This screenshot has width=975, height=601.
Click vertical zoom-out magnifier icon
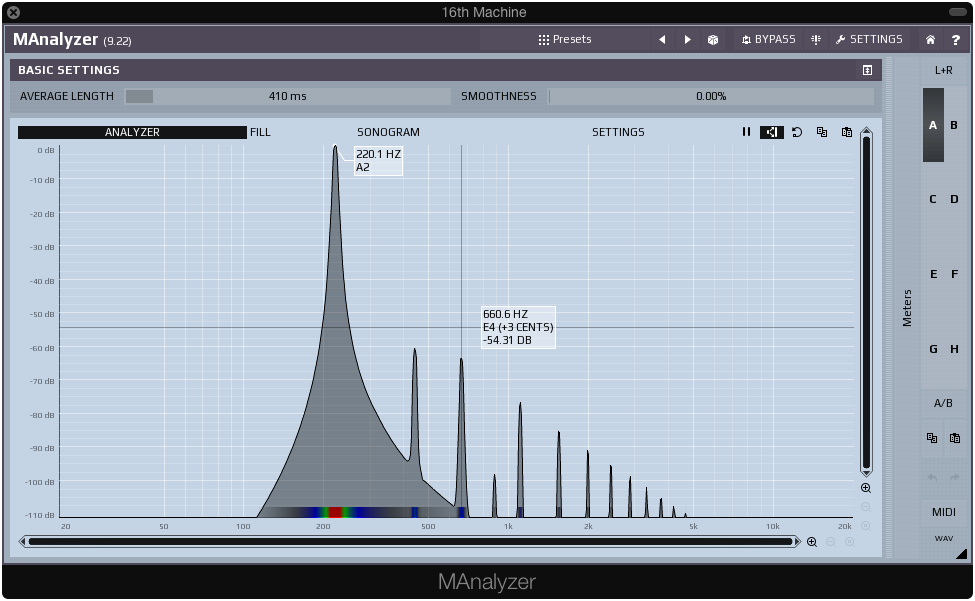pyautogui.click(x=866, y=507)
